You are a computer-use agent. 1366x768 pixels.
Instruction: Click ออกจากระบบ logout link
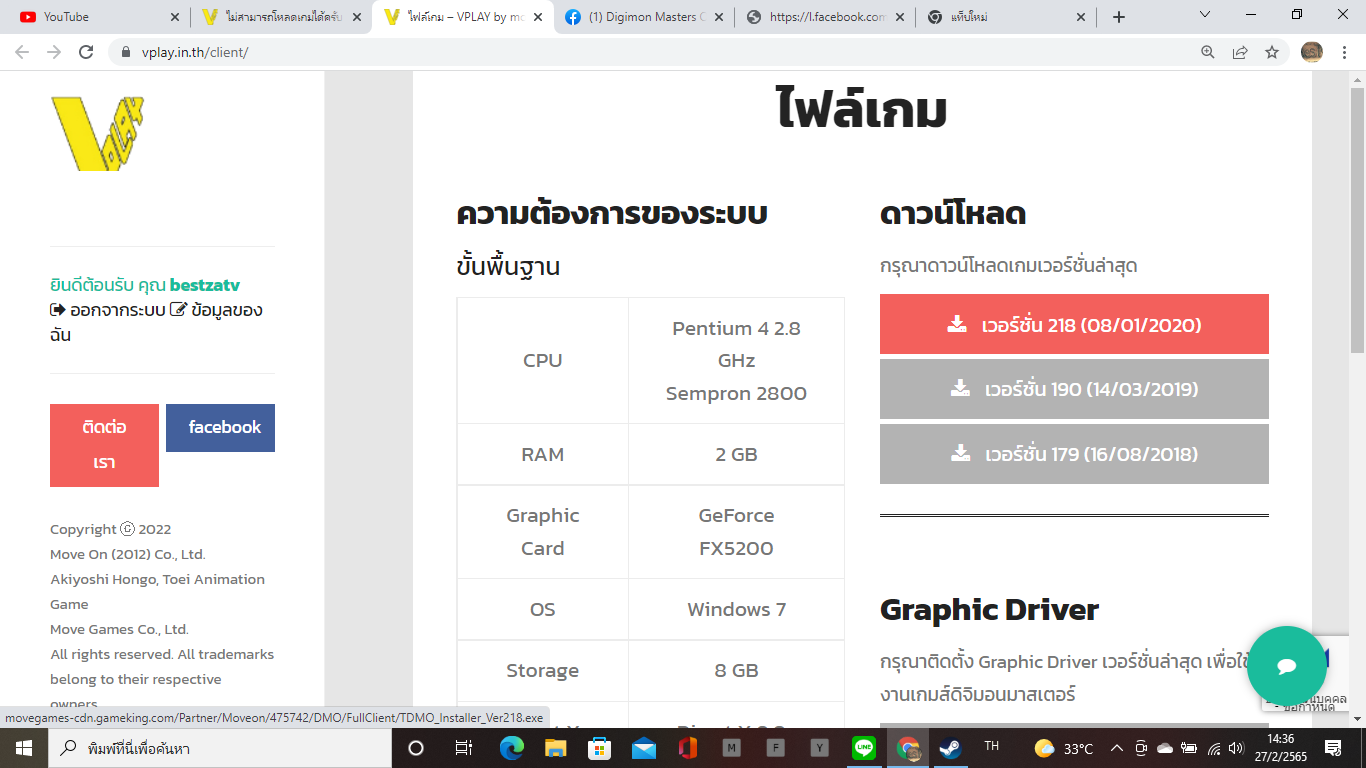107,310
